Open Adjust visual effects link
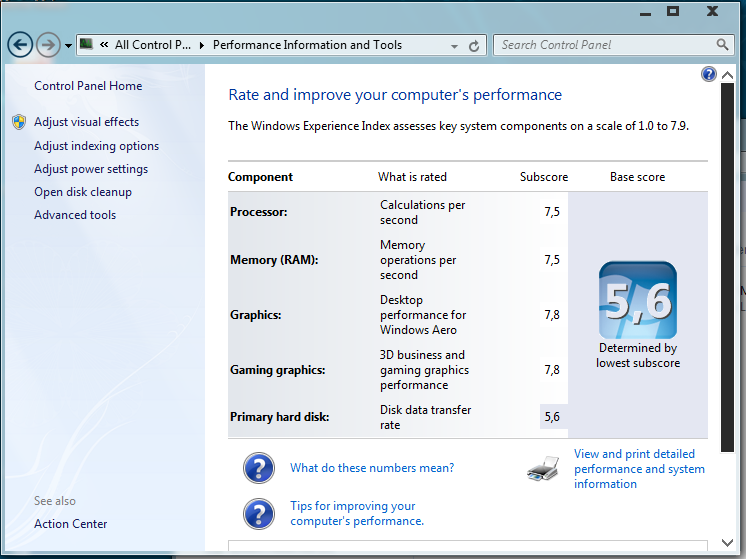Viewport: 746px width, 559px height. [x=87, y=122]
